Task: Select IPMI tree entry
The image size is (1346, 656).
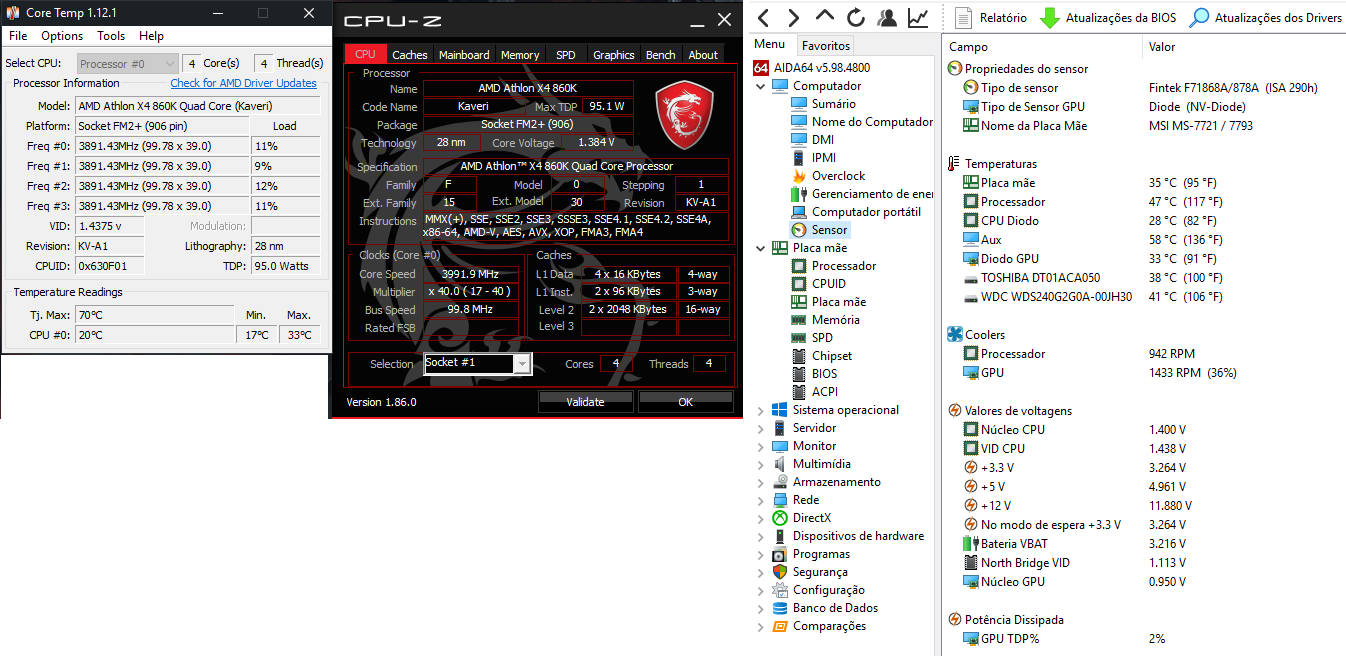Action: pyautogui.click(x=813, y=158)
